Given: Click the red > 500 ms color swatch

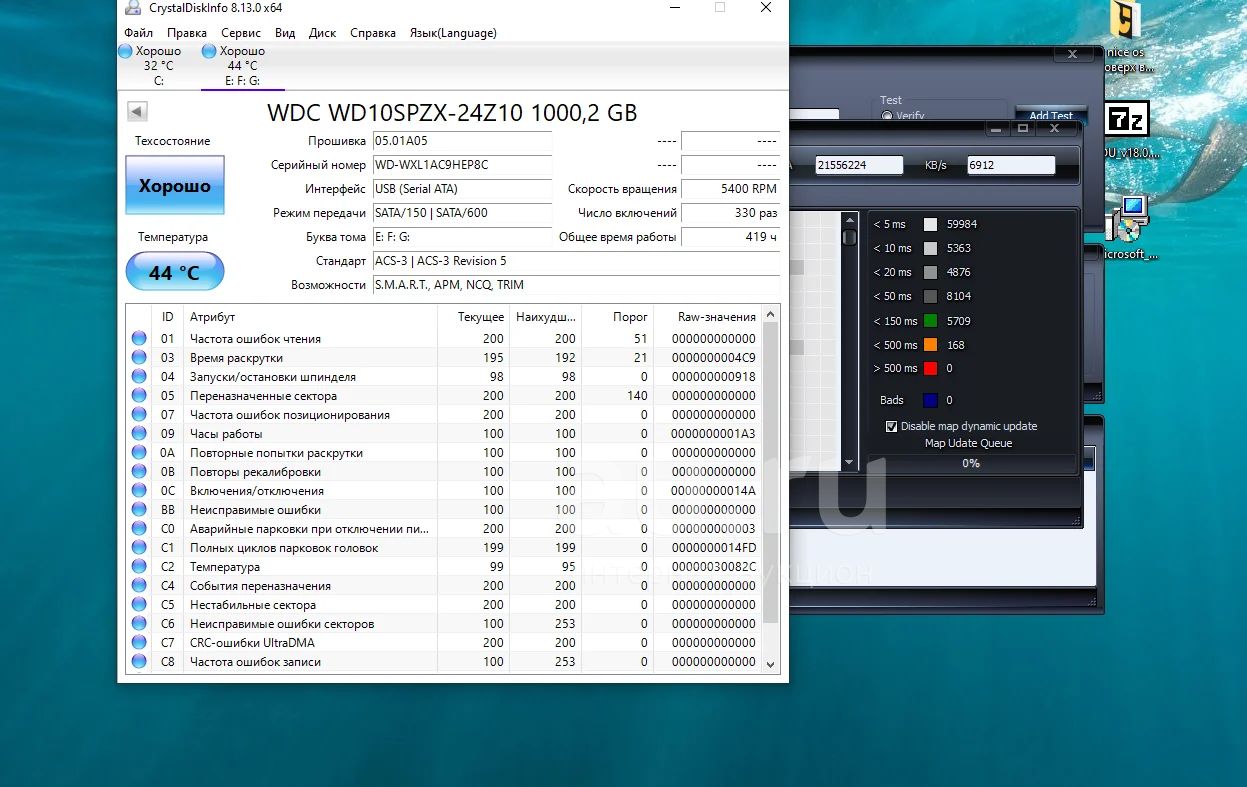Looking at the screenshot, I should click(930, 368).
